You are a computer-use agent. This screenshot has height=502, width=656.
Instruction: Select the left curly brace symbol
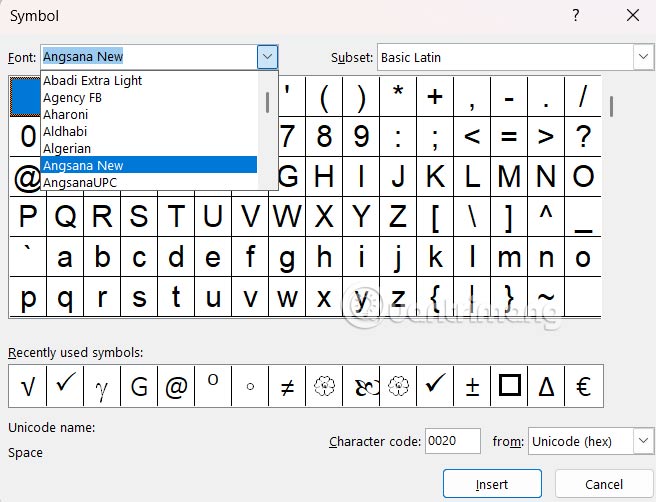click(435, 297)
